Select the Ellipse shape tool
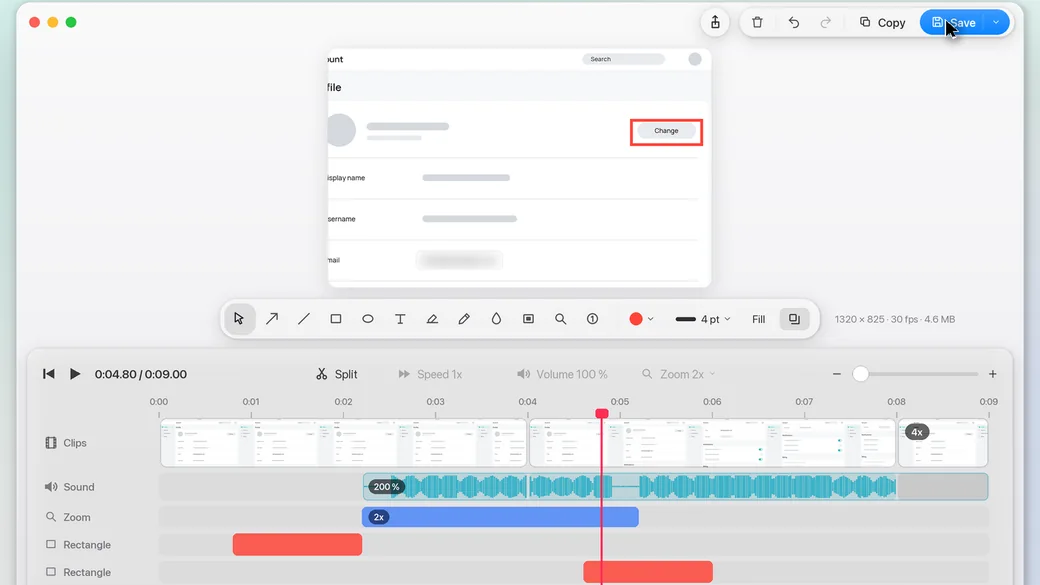Viewport: 1040px width, 585px height. pyautogui.click(x=367, y=319)
